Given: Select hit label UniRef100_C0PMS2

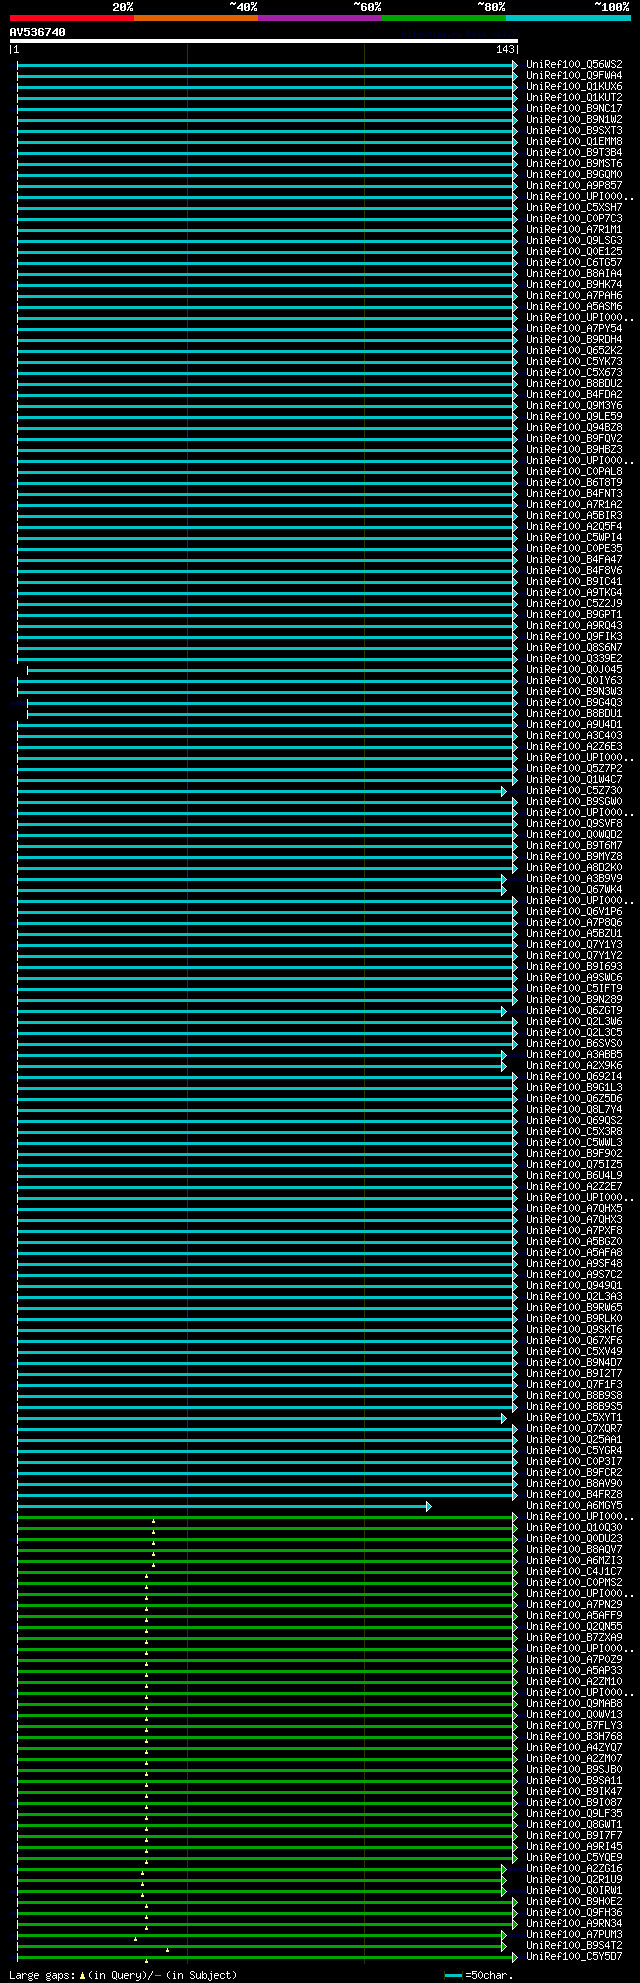Looking at the screenshot, I should click(574, 1583).
